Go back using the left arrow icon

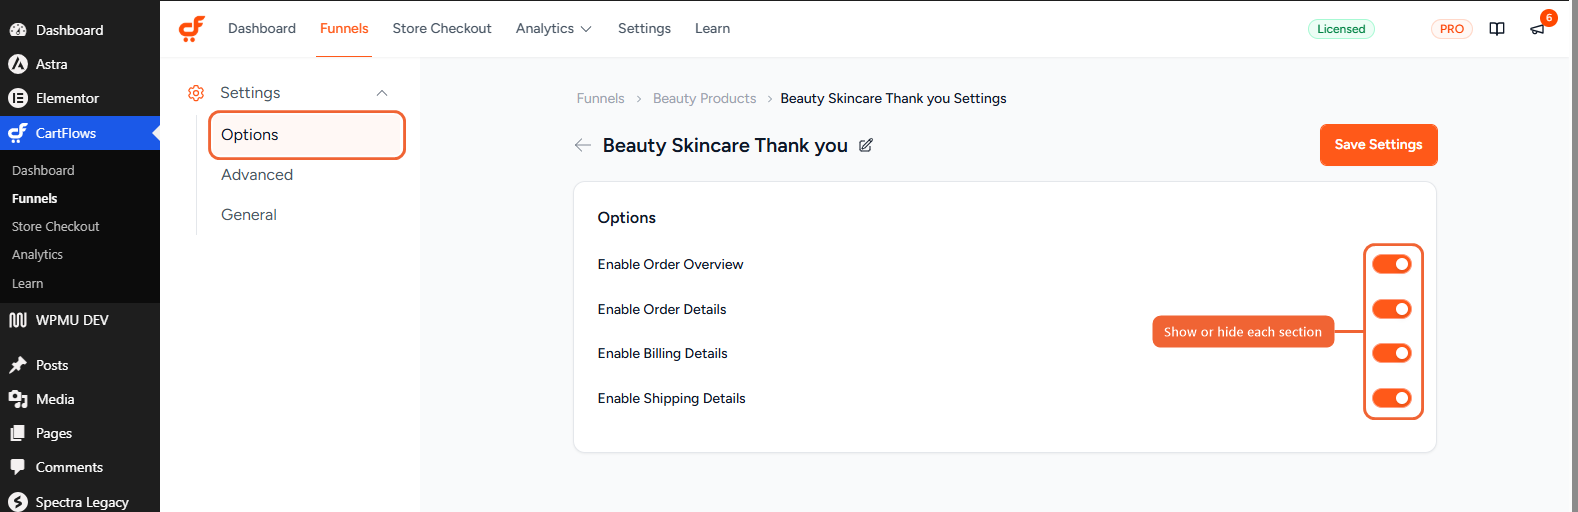click(583, 145)
